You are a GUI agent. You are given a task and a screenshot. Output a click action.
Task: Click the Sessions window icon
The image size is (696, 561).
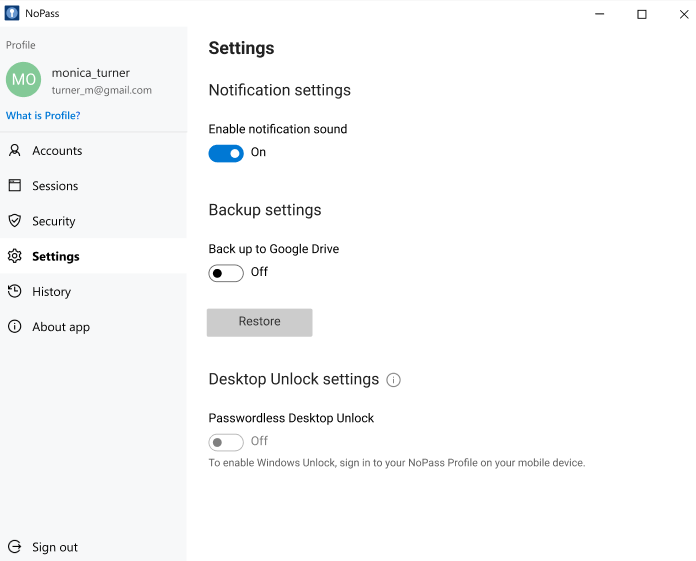15,186
